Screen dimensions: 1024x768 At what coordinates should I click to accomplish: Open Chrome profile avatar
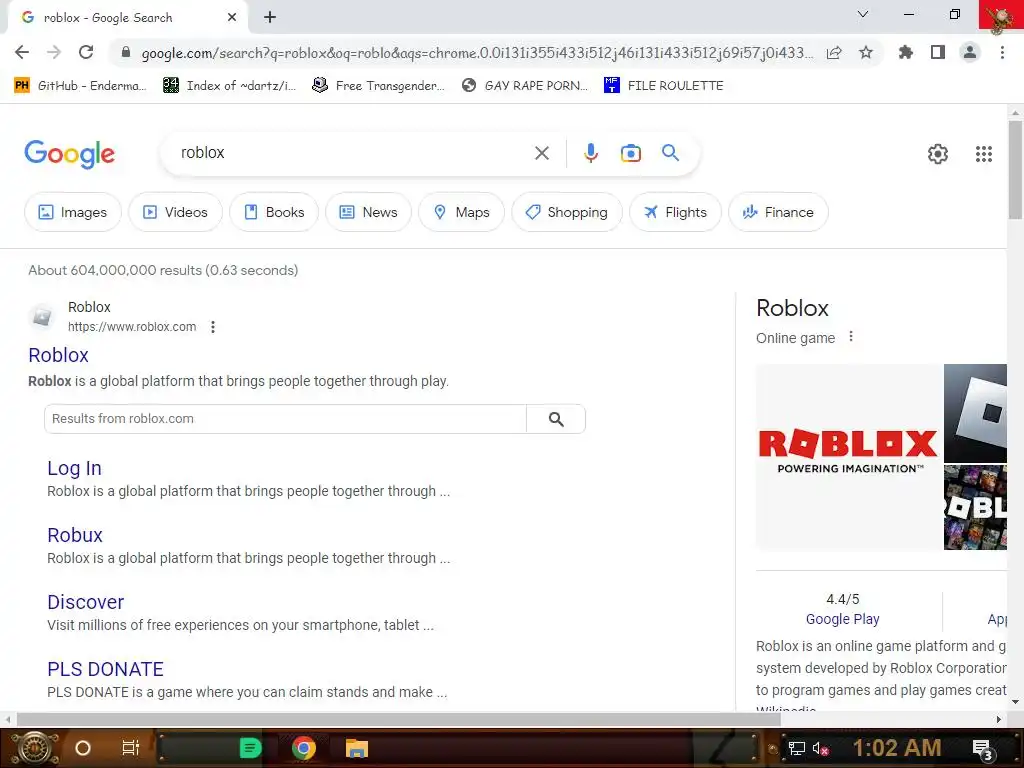point(970,52)
